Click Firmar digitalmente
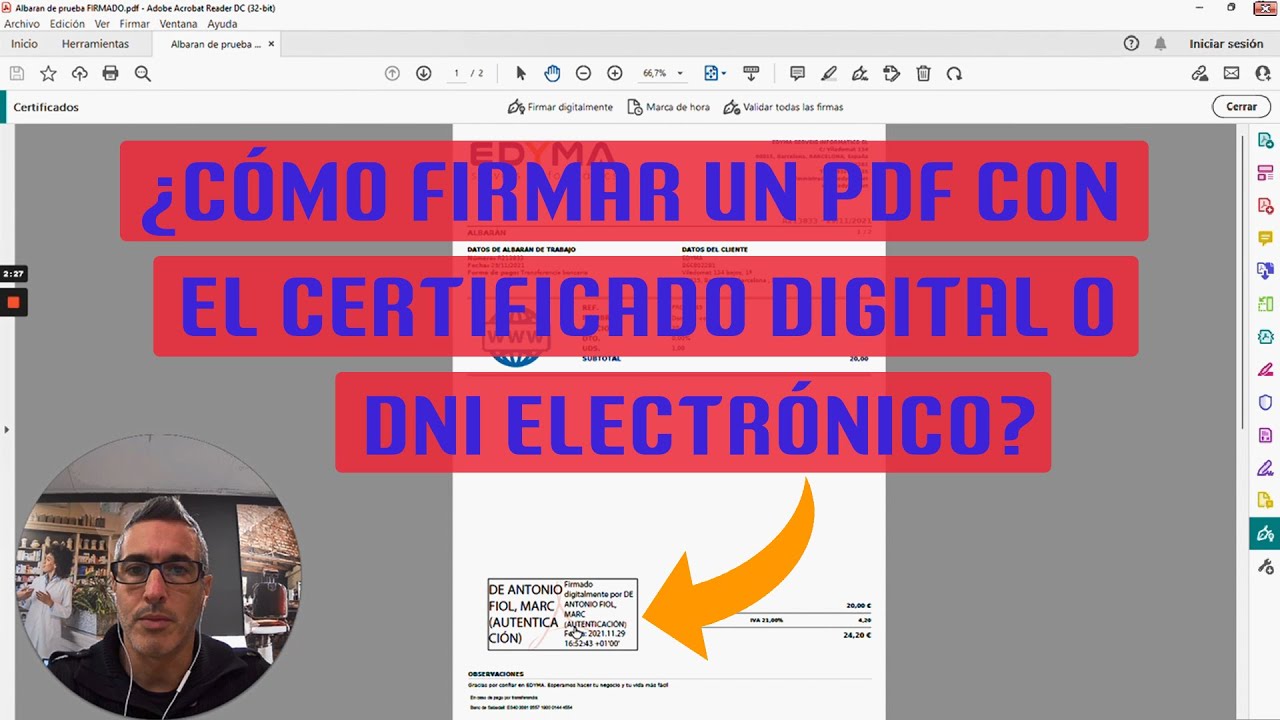This screenshot has height=720, width=1280. [x=560, y=107]
